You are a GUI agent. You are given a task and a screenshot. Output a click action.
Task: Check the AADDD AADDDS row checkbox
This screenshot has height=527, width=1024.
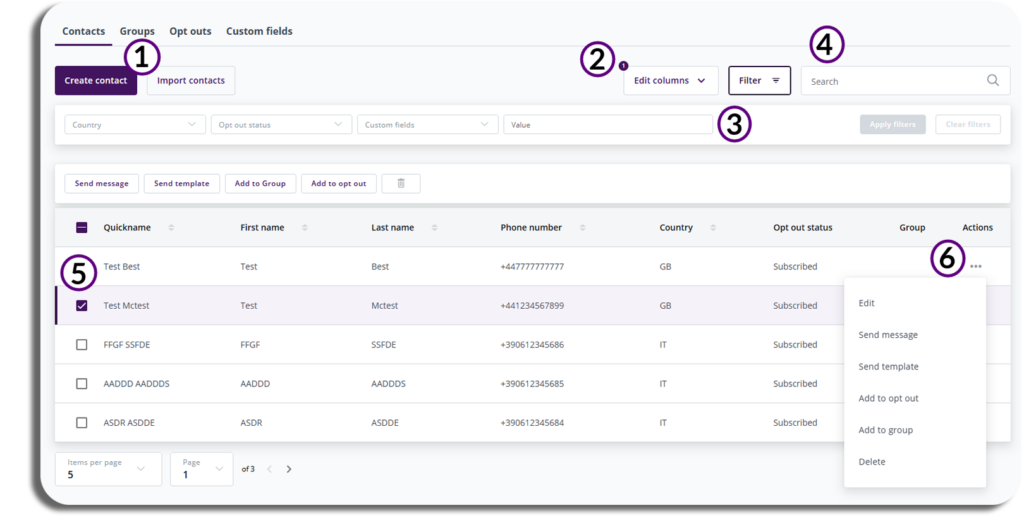[x=82, y=383]
